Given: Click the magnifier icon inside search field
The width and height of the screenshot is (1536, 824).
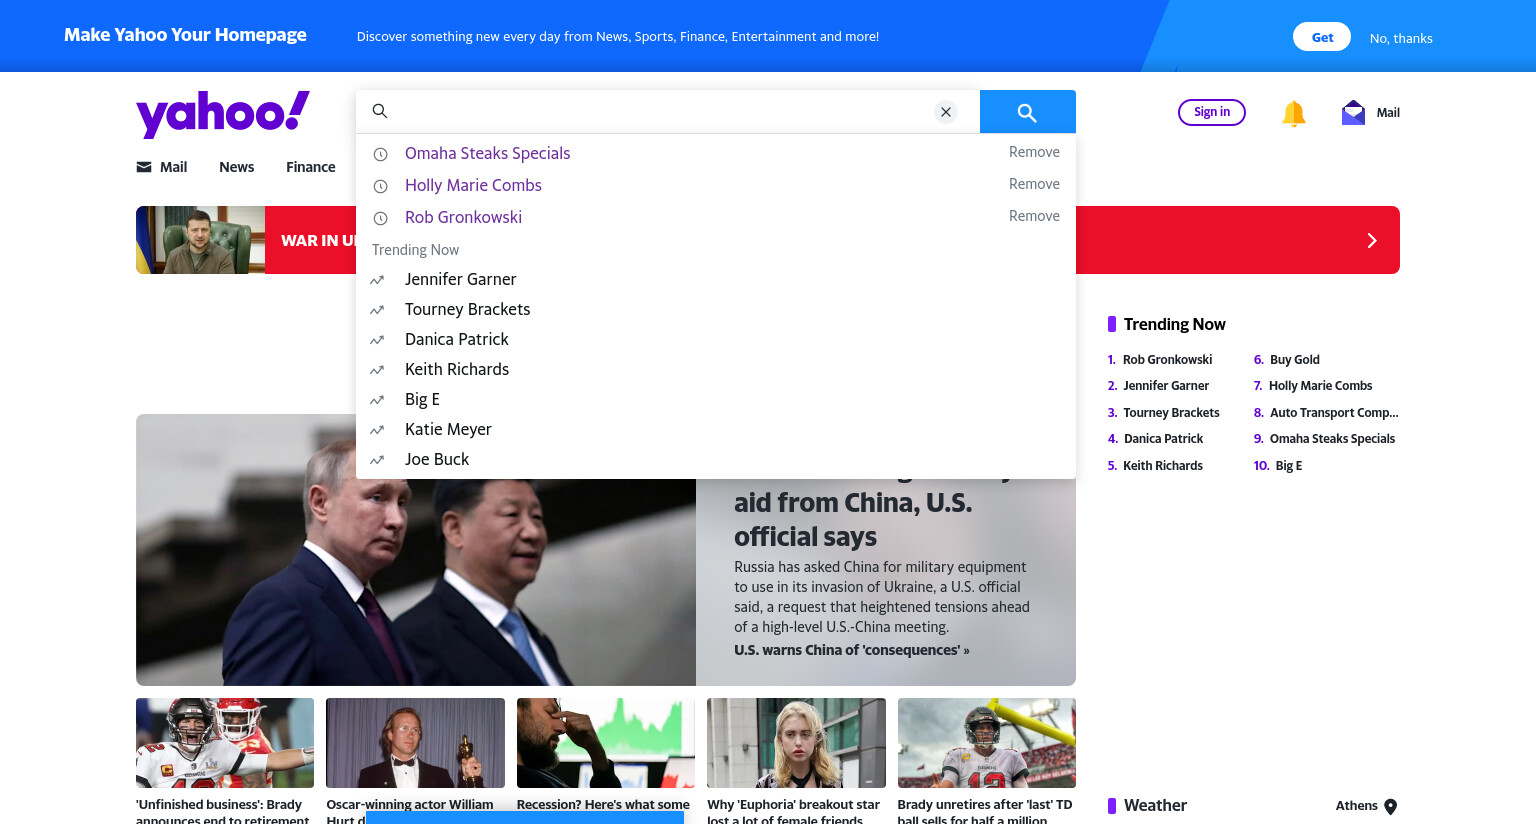Looking at the screenshot, I should pos(380,111).
